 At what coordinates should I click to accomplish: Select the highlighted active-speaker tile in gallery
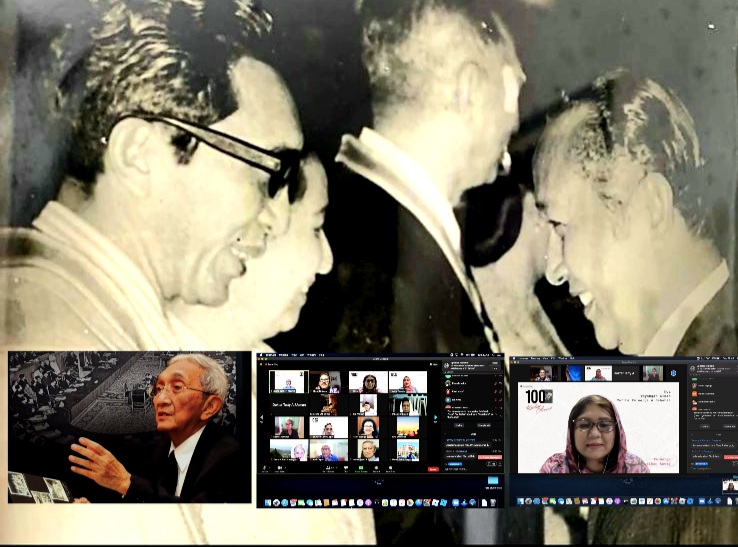click(289, 382)
